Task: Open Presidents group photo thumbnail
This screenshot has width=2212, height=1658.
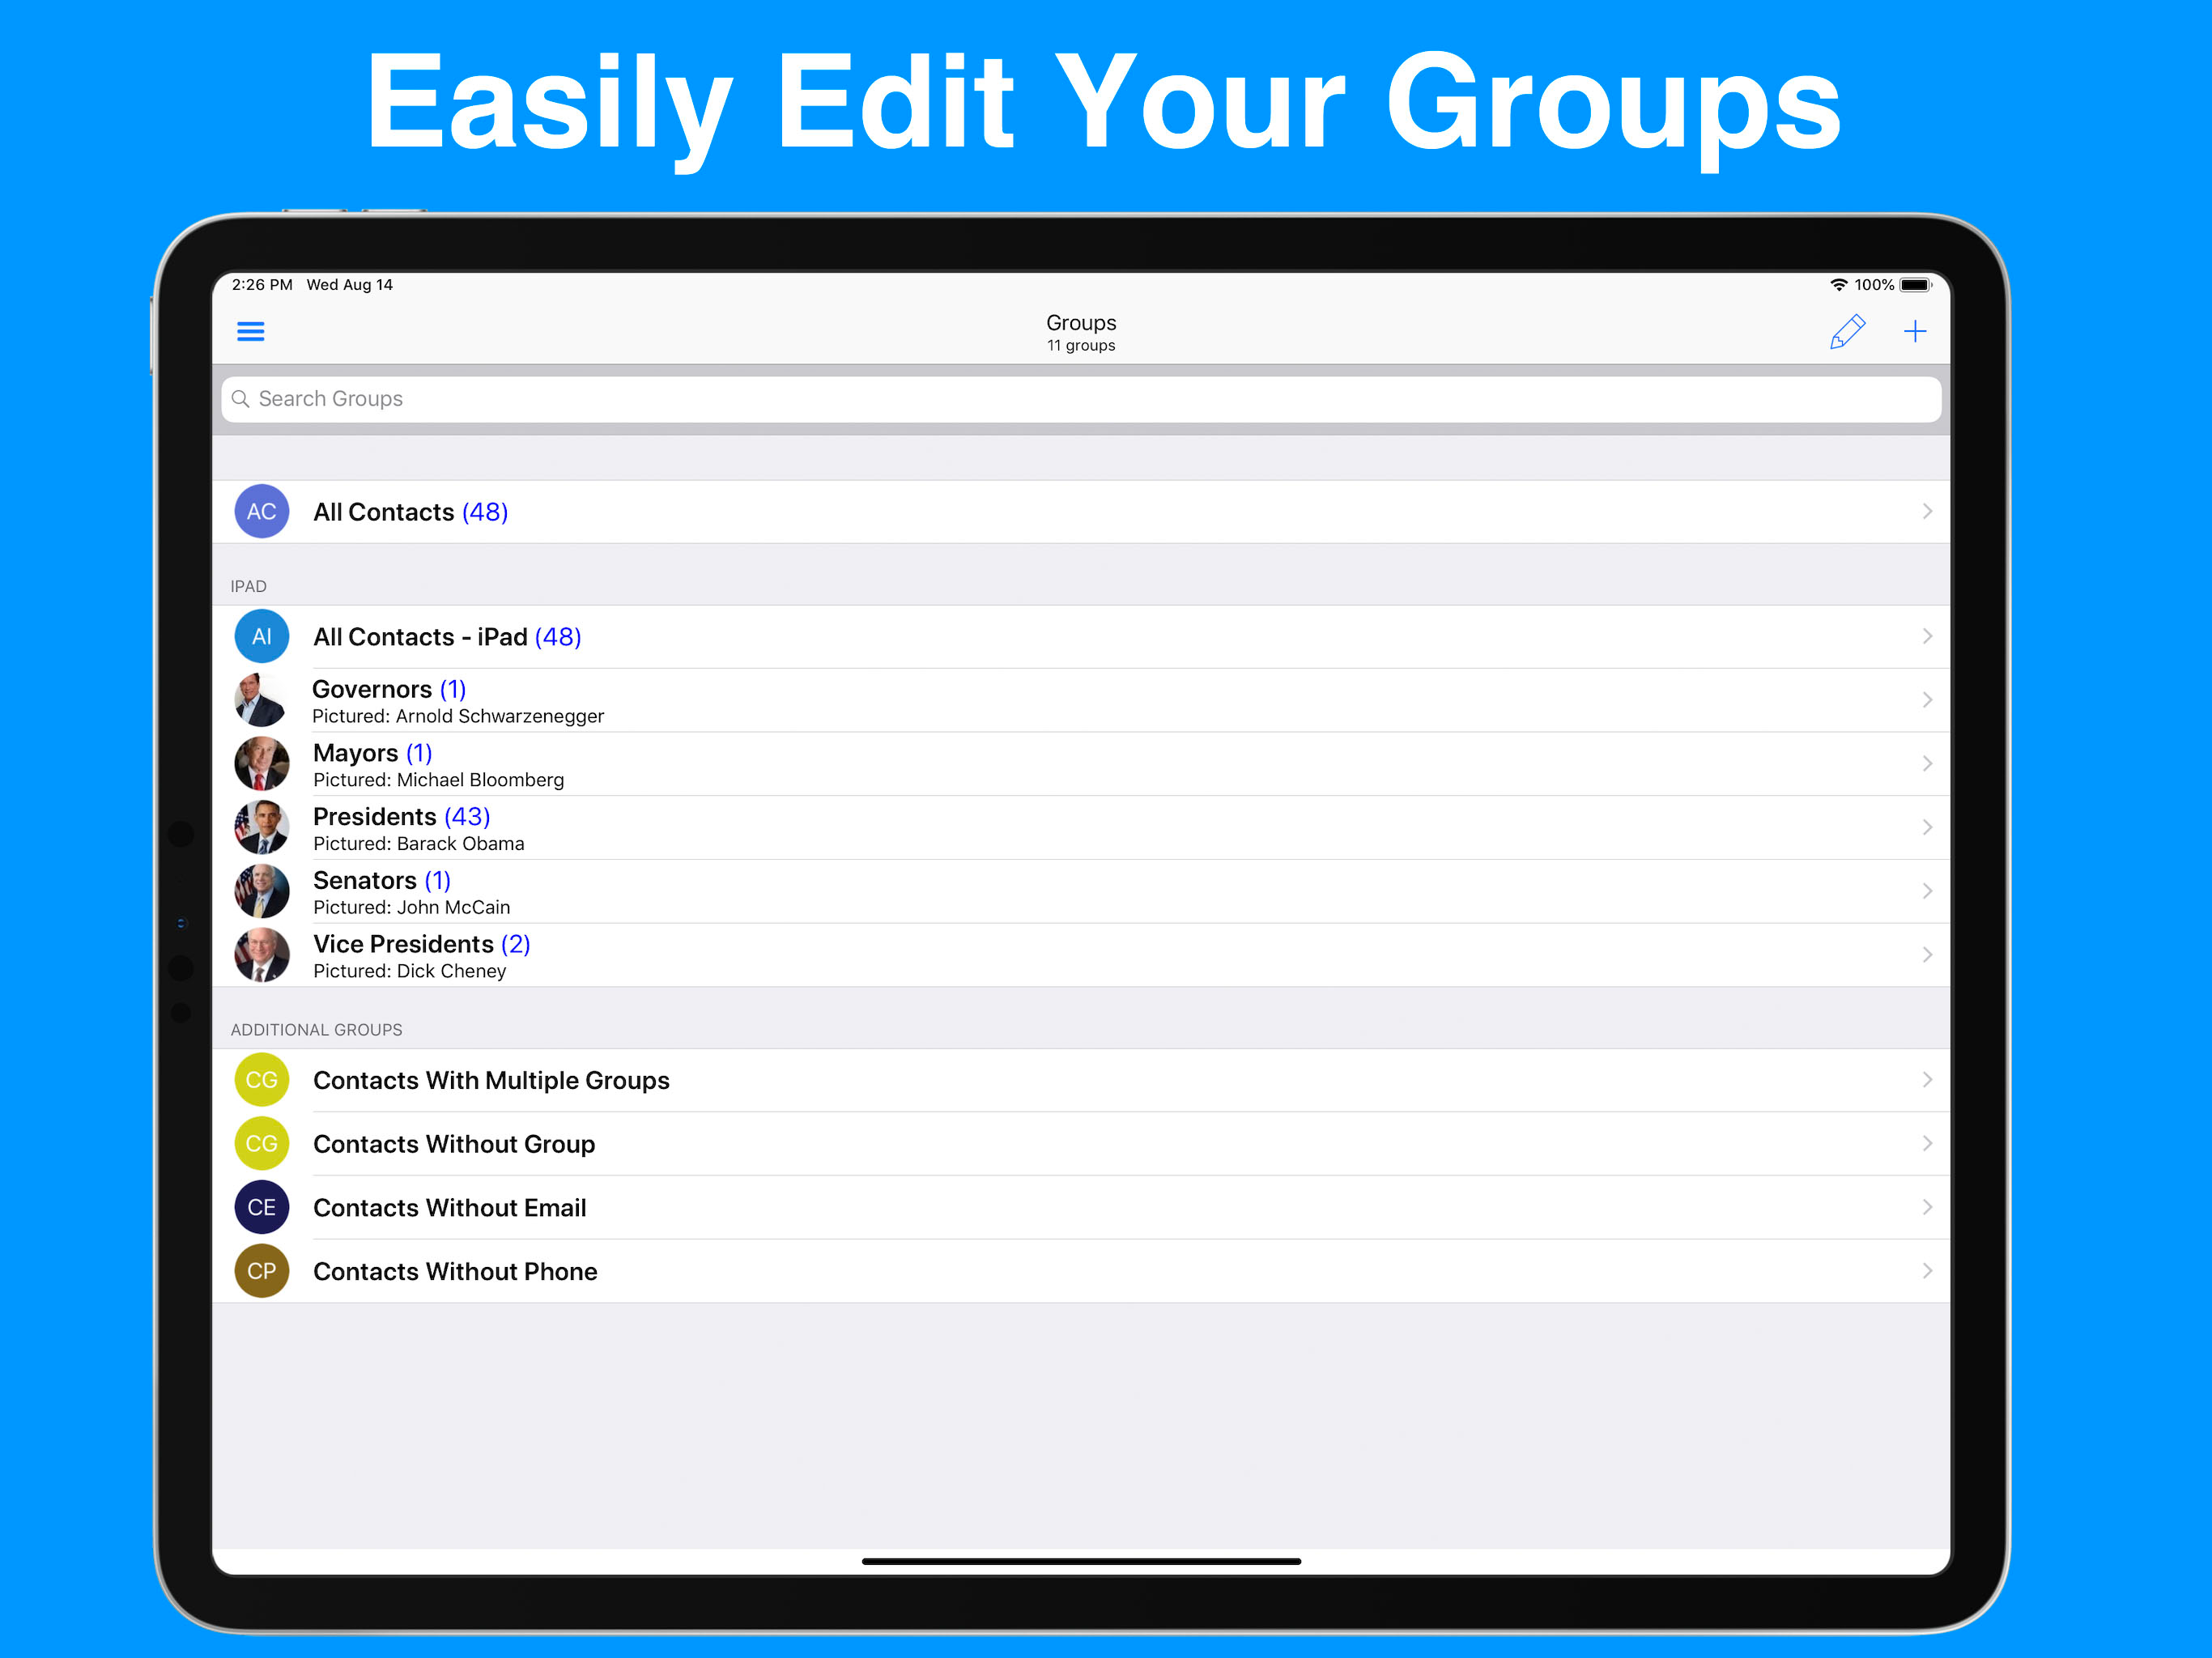Action: tap(262, 828)
